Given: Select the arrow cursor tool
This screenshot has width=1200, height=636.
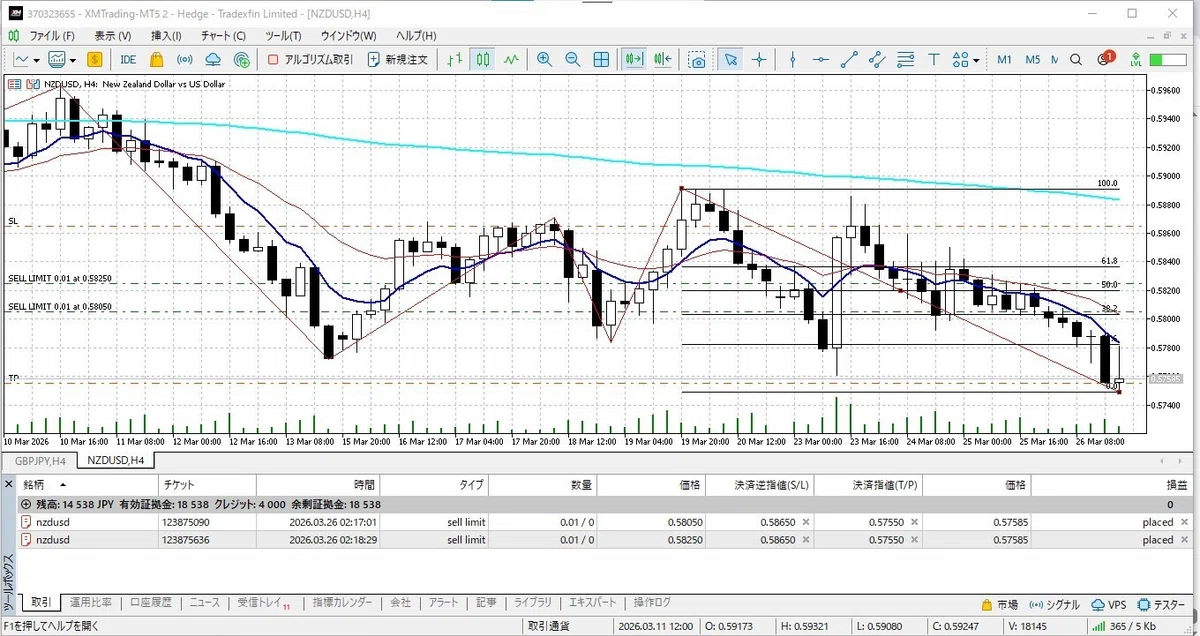Looking at the screenshot, I should [x=731, y=59].
